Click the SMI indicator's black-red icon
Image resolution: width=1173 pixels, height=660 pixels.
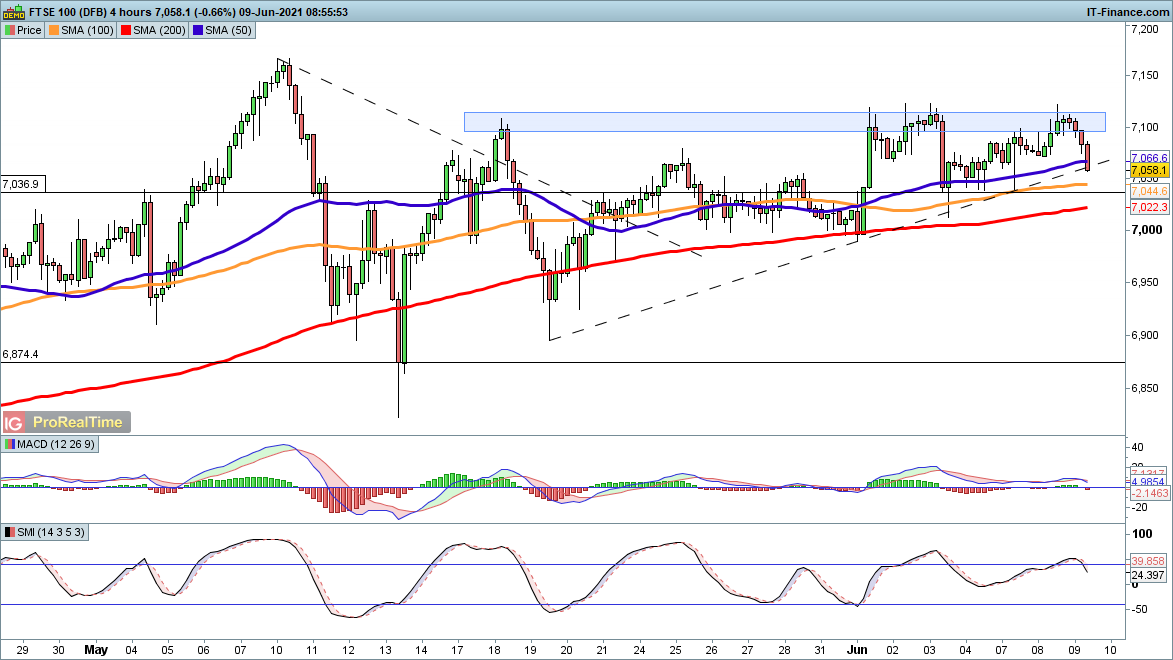pyautogui.click(x=9, y=533)
